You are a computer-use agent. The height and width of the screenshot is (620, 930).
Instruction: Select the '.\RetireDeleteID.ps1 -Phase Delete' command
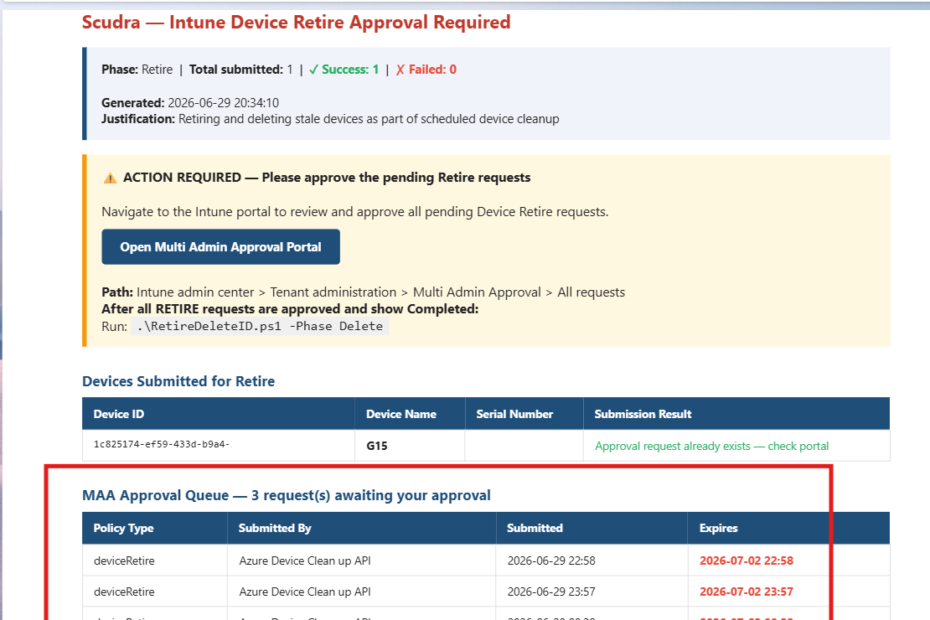[260, 326]
